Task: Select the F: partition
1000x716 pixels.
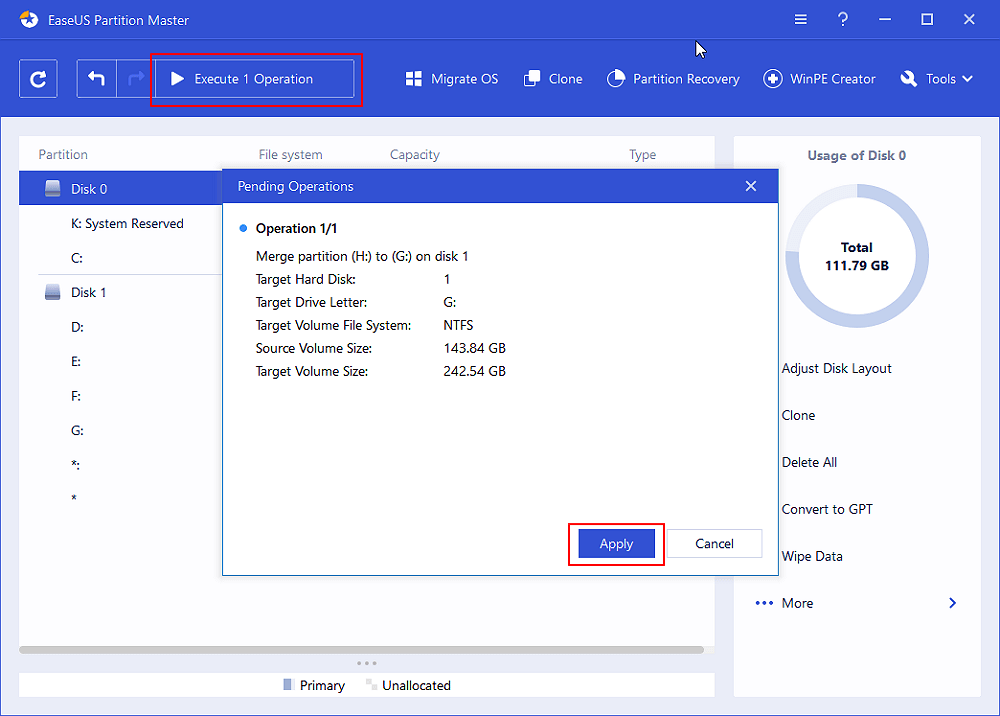Action: click(x=76, y=396)
